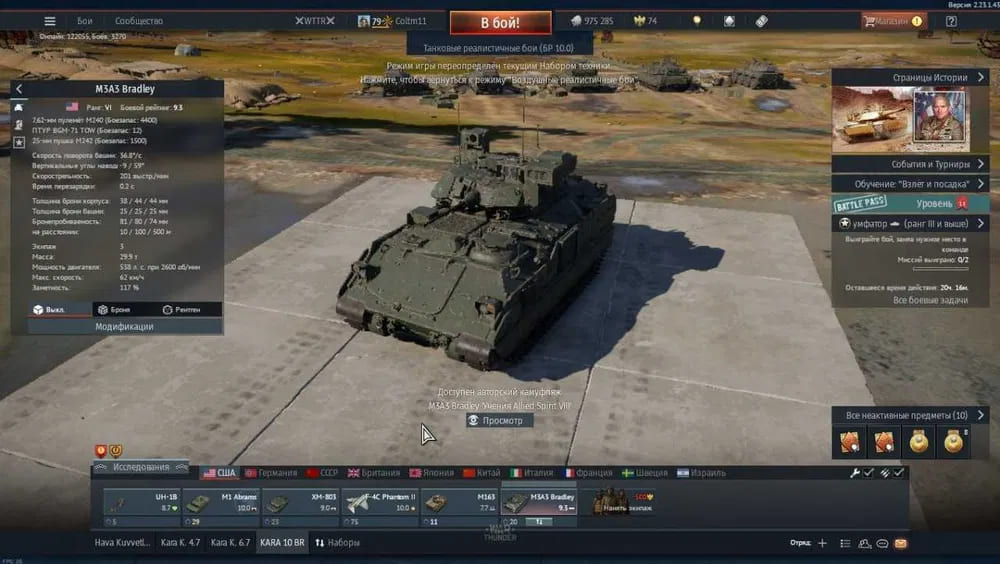Open the mail envelope icon at bottom right

click(900, 543)
